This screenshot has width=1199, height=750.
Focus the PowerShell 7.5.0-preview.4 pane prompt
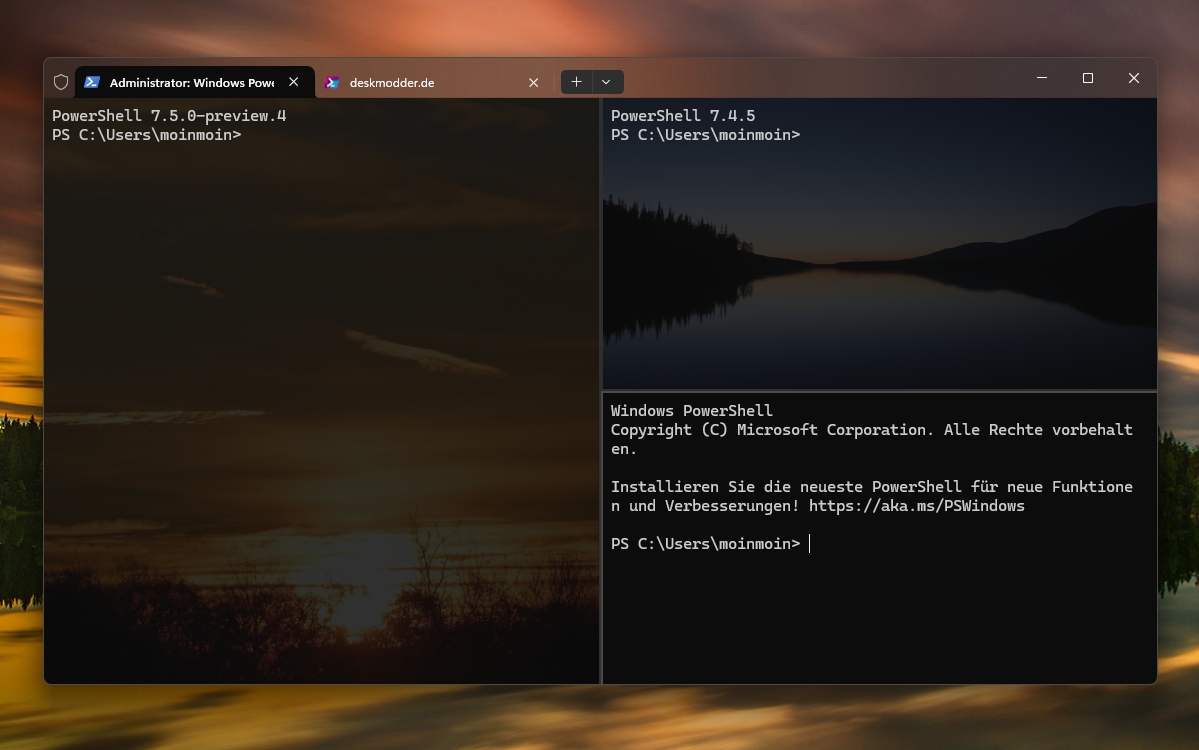coord(147,135)
